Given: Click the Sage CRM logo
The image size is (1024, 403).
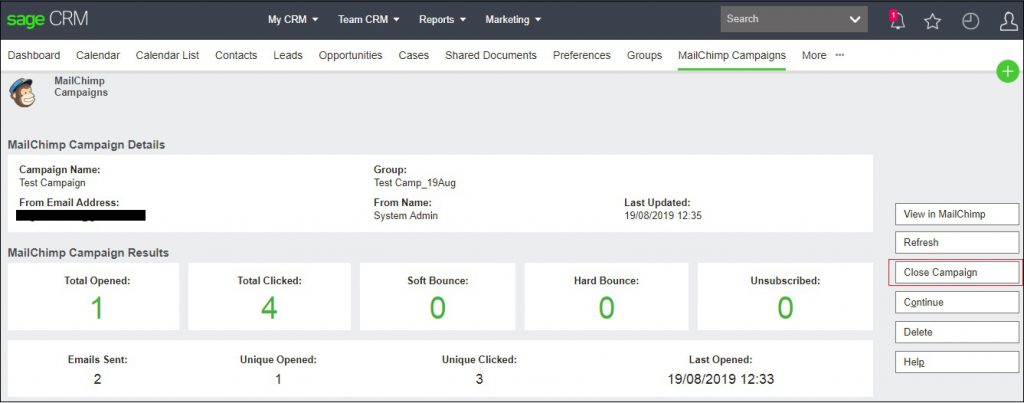Looking at the screenshot, I should tap(47, 20).
